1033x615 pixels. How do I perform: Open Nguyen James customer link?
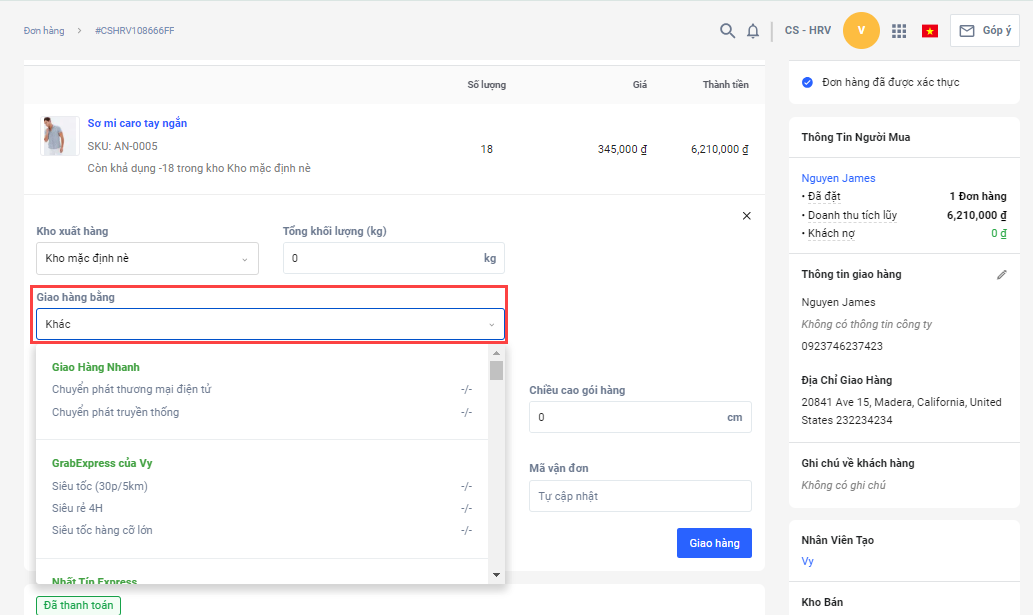point(838,178)
